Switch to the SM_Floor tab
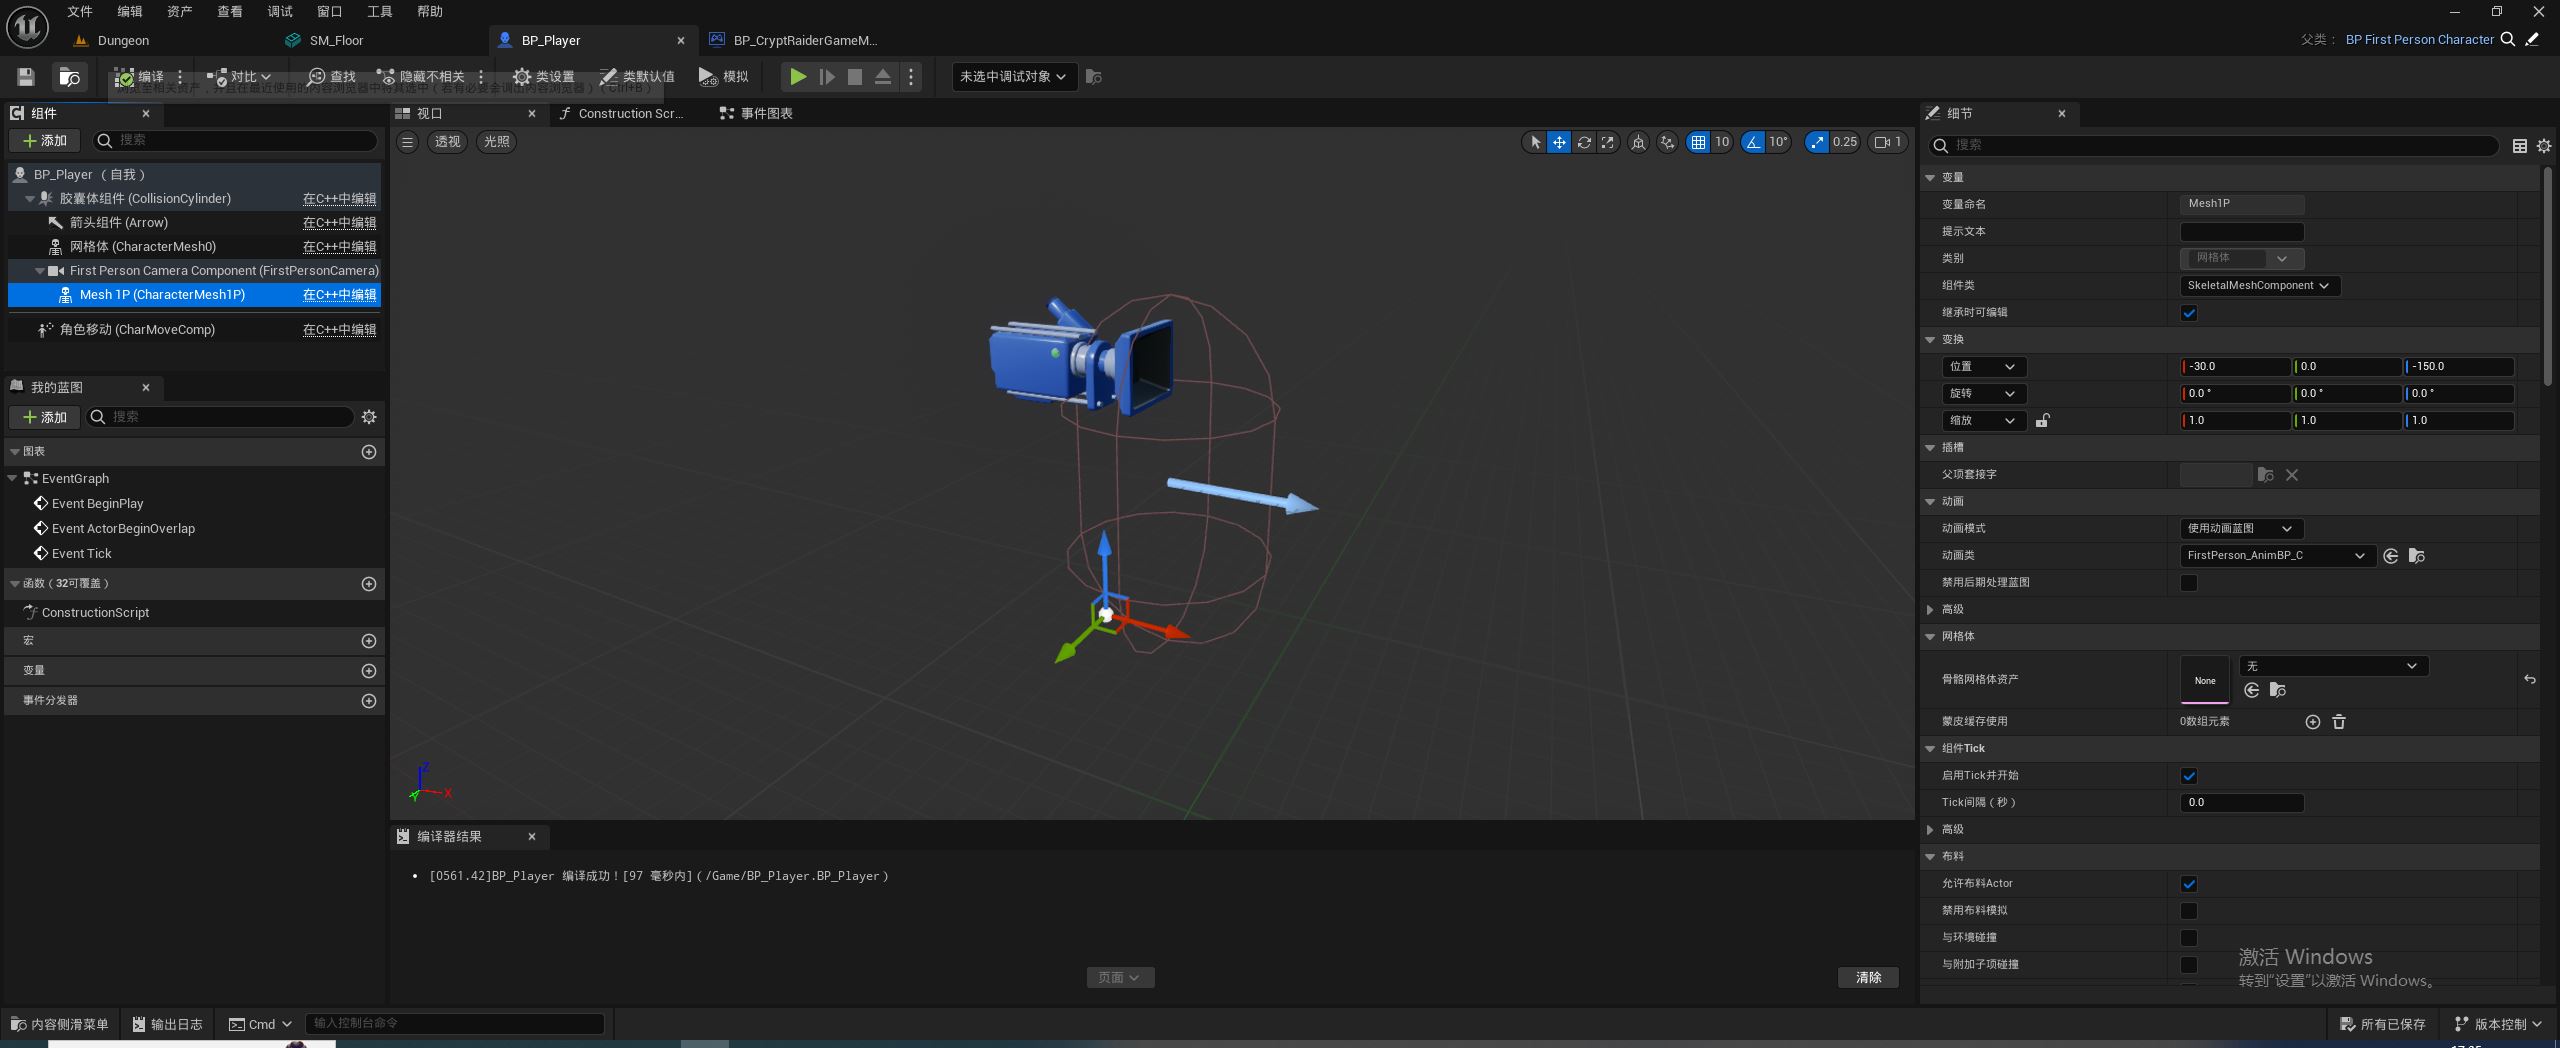 (336, 41)
